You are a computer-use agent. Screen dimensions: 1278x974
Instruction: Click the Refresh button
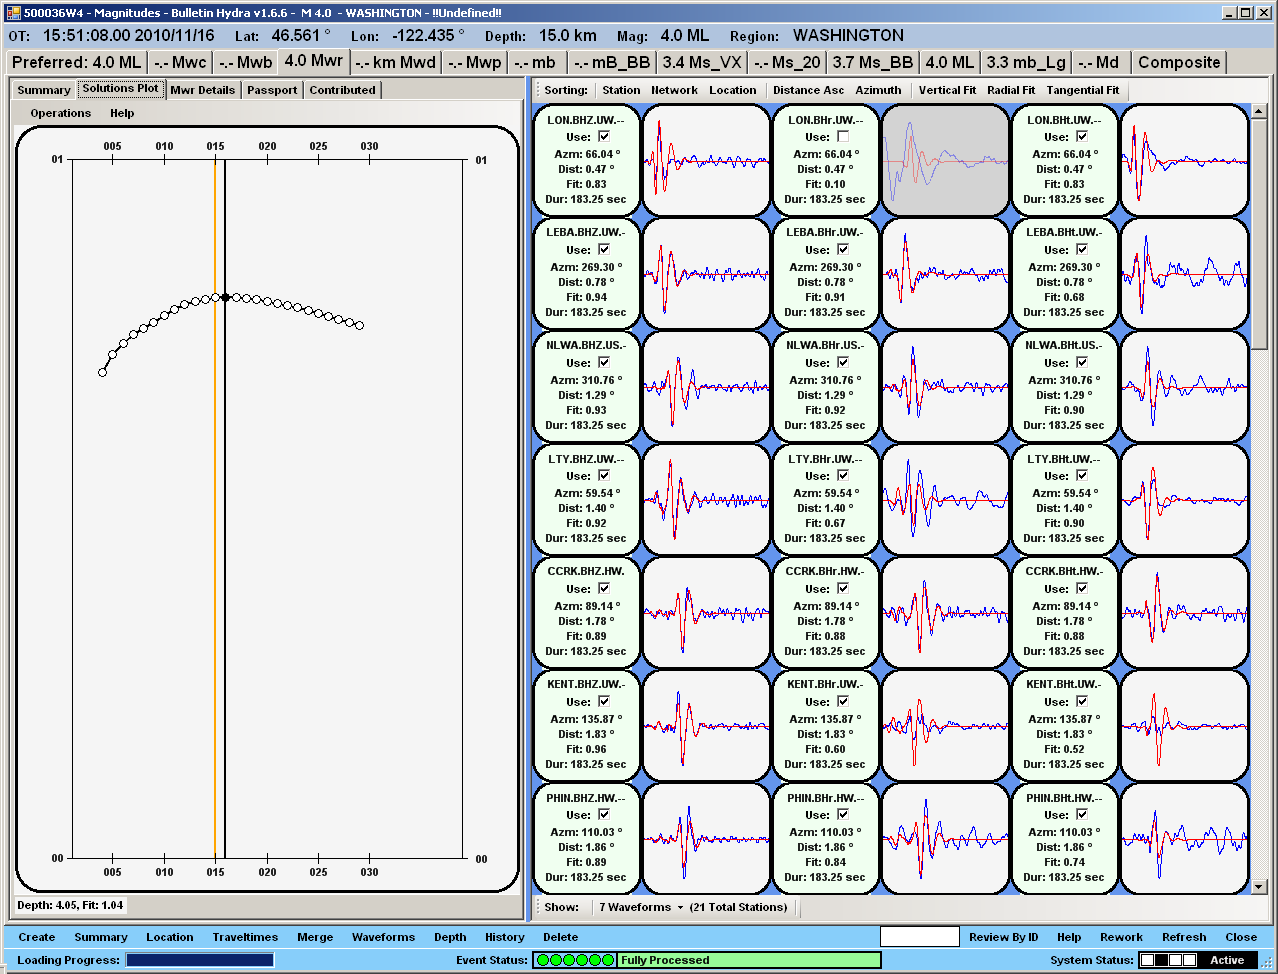pyautogui.click(x=1184, y=937)
